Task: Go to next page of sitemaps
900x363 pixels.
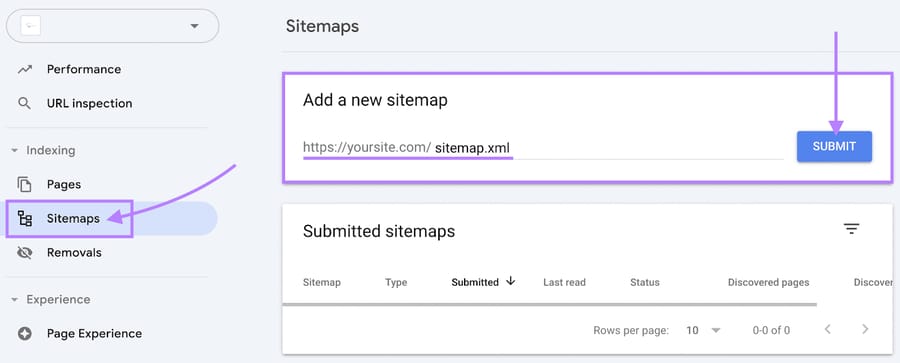Action: tap(865, 329)
